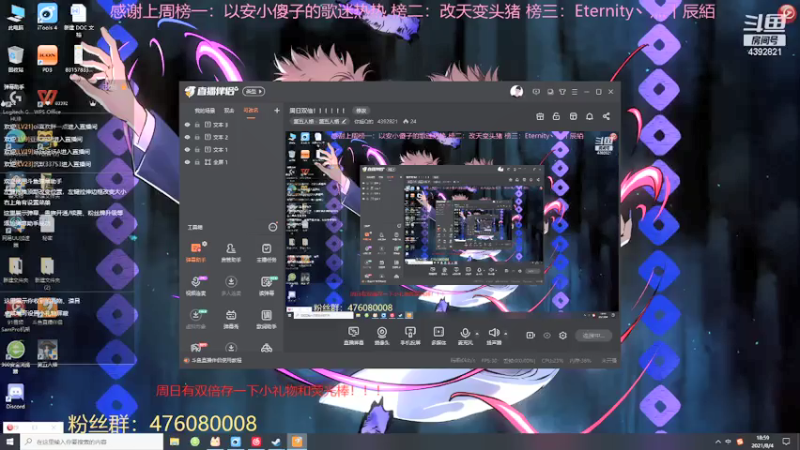
Task: Toggle lock on 文本 1 layer
Action: tap(197, 149)
